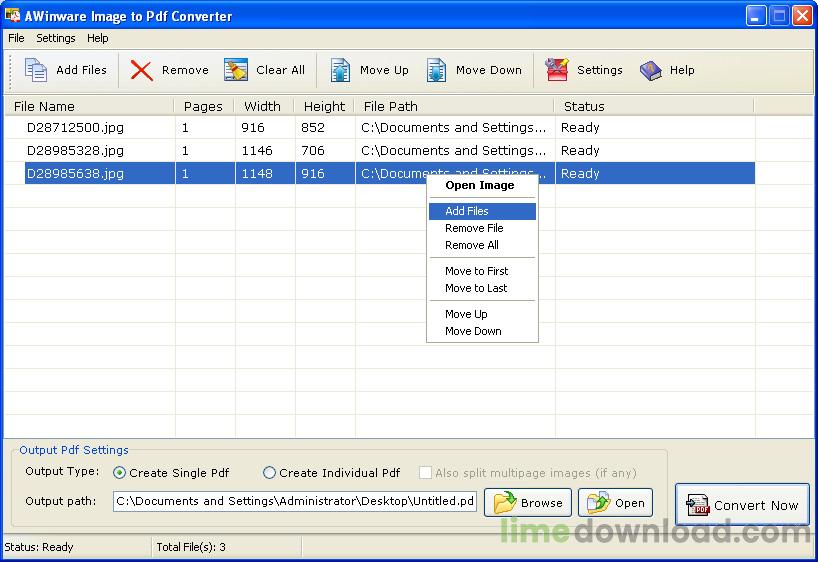
Task: Click the Add Files toolbar label
Action: coord(81,70)
